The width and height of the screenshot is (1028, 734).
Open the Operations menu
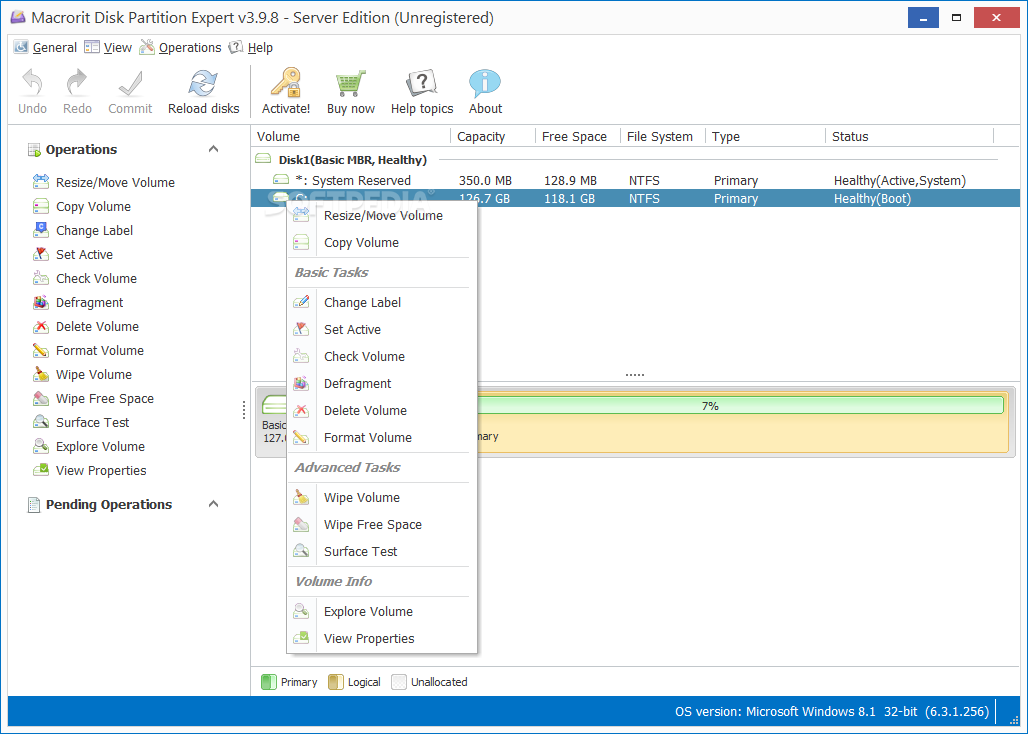click(x=180, y=47)
